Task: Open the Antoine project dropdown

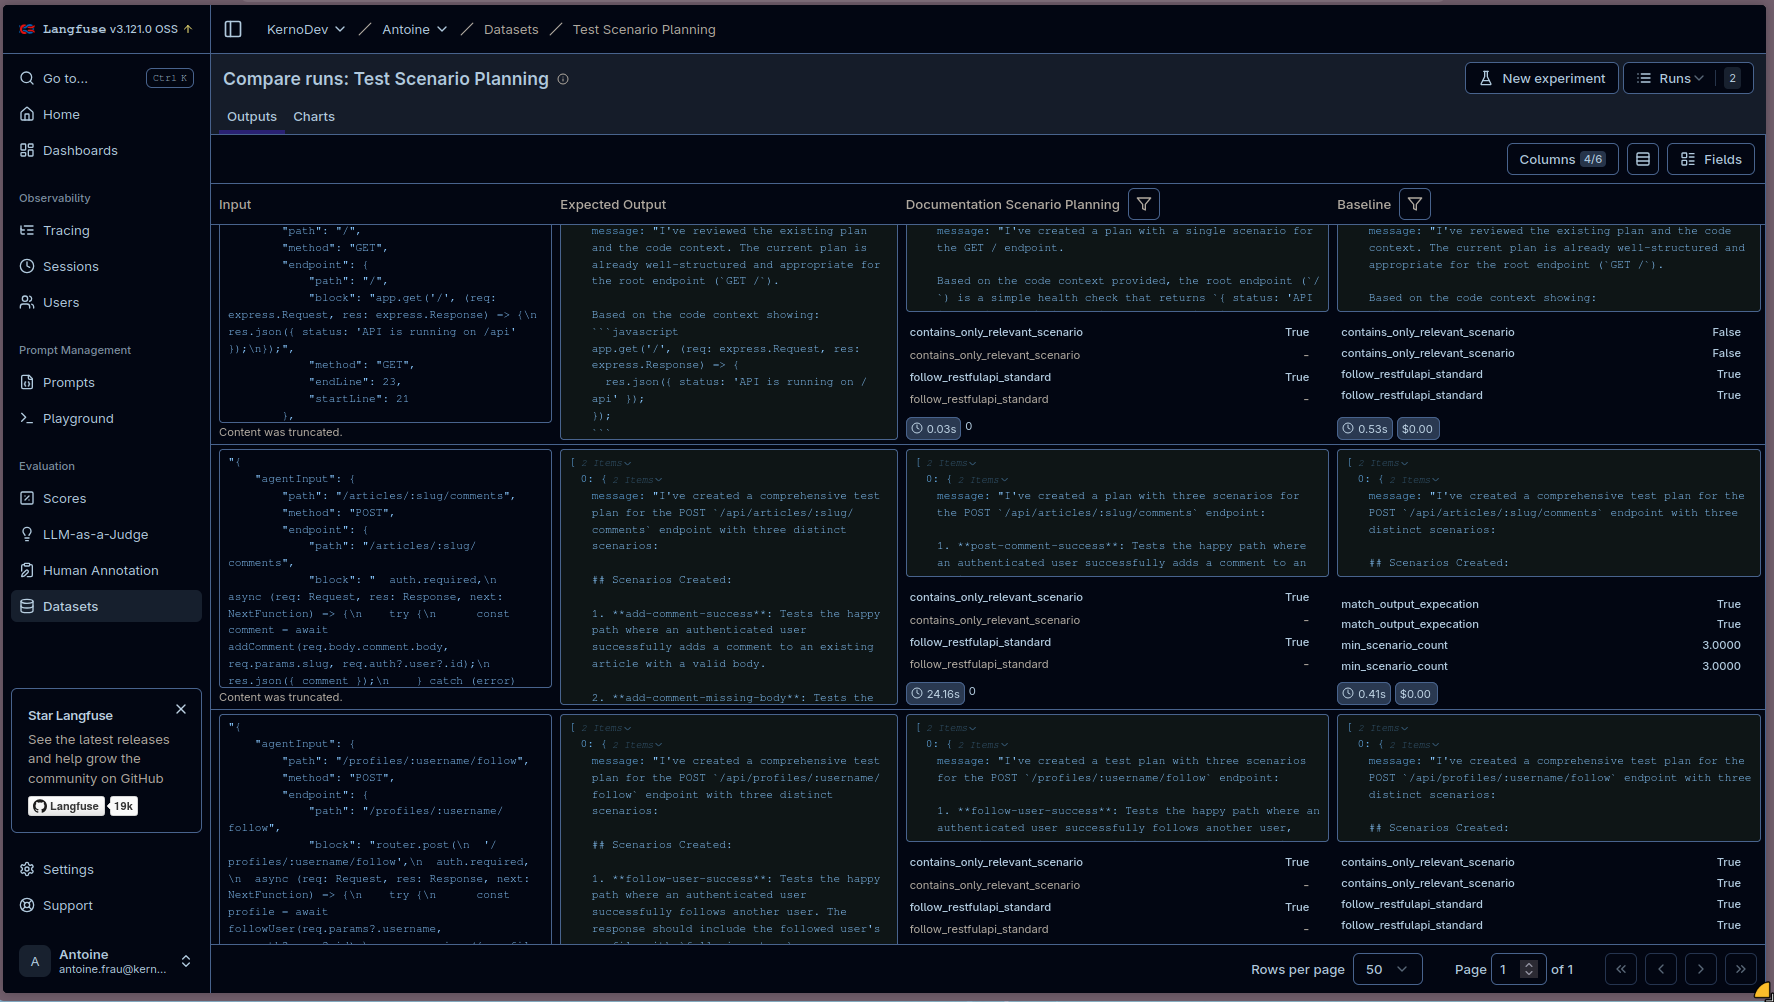Action: coord(414,29)
